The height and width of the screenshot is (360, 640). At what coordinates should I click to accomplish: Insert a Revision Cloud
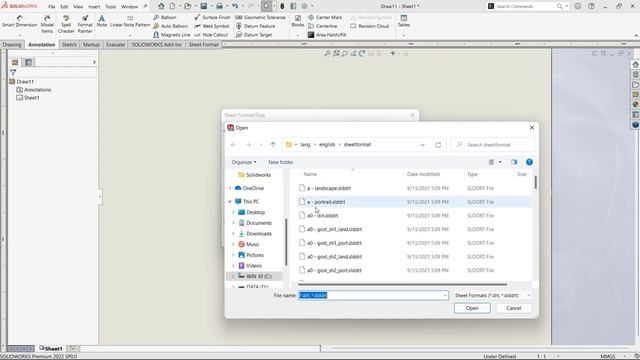(369, 26)
